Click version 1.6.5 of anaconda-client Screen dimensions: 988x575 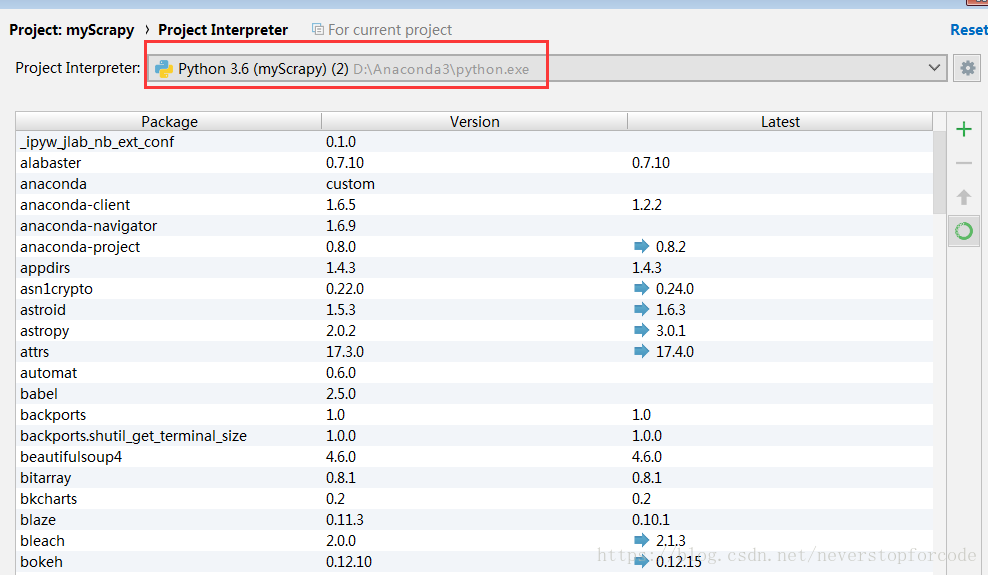341,205
